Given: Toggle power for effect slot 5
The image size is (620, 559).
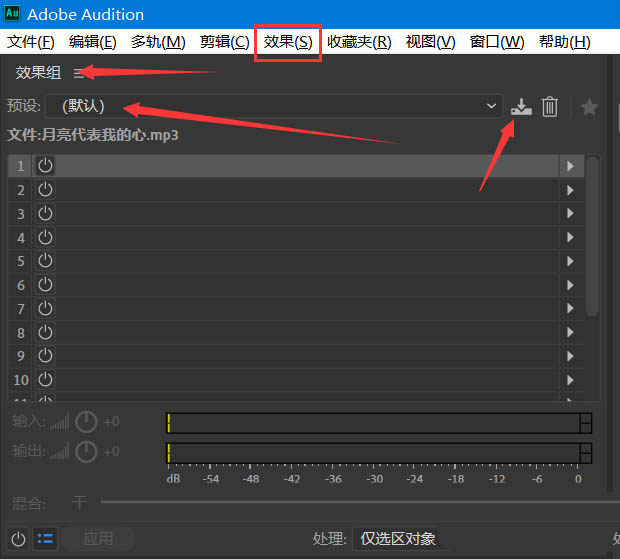Looking at the screenshot, I should (x=45, y=261).
